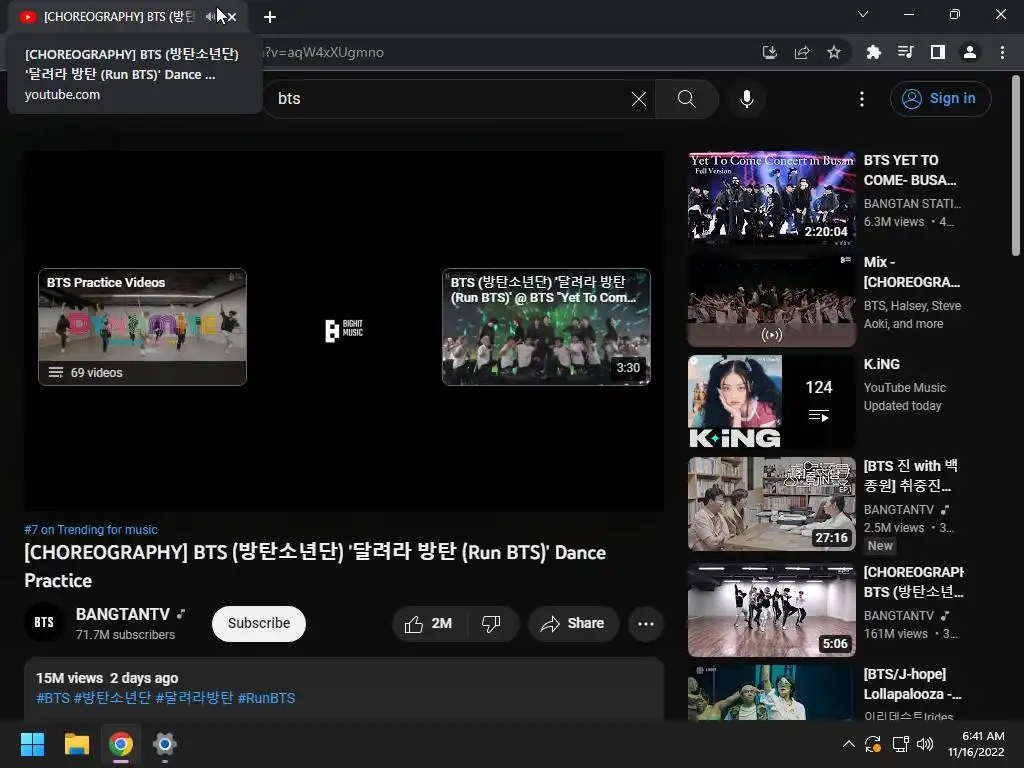This screenshot has width=1024, height=768.
Task: Open network icon in system tray
Action: [900, 744]
